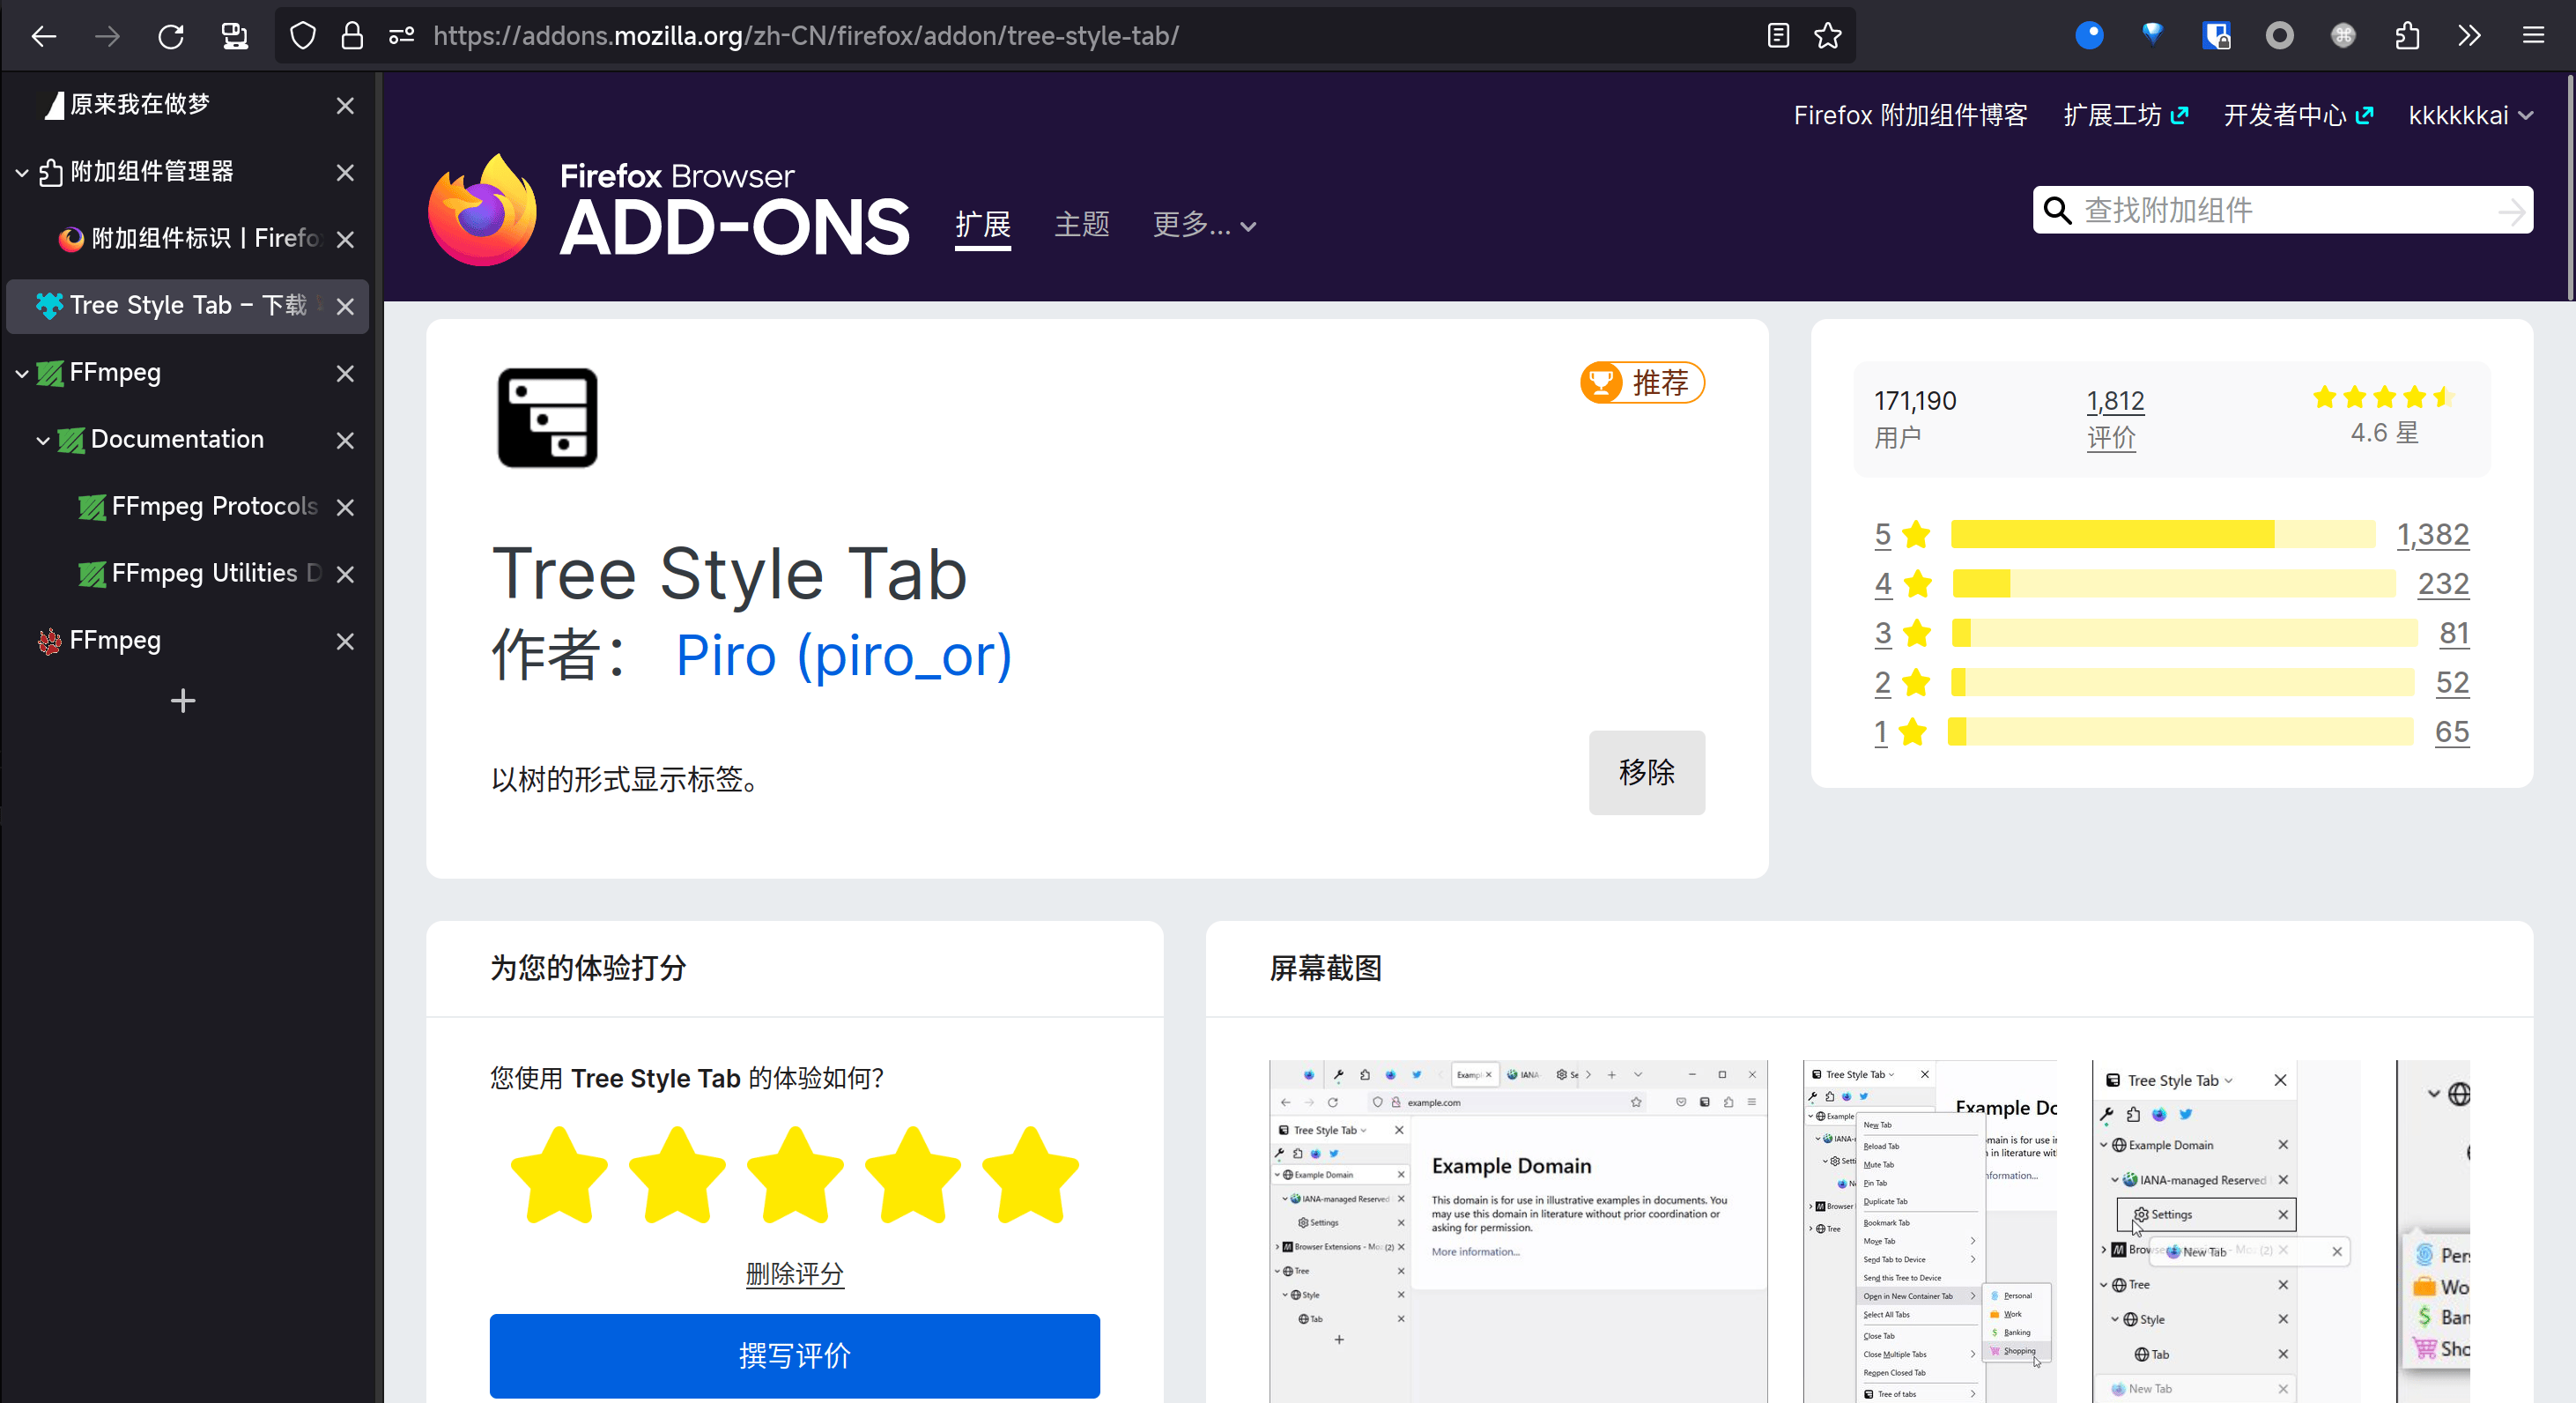The width and height of the screenshot is (2576, 1403).
Task: Close the 附加组件标识 sidebar tab
Action: (345, 240)
